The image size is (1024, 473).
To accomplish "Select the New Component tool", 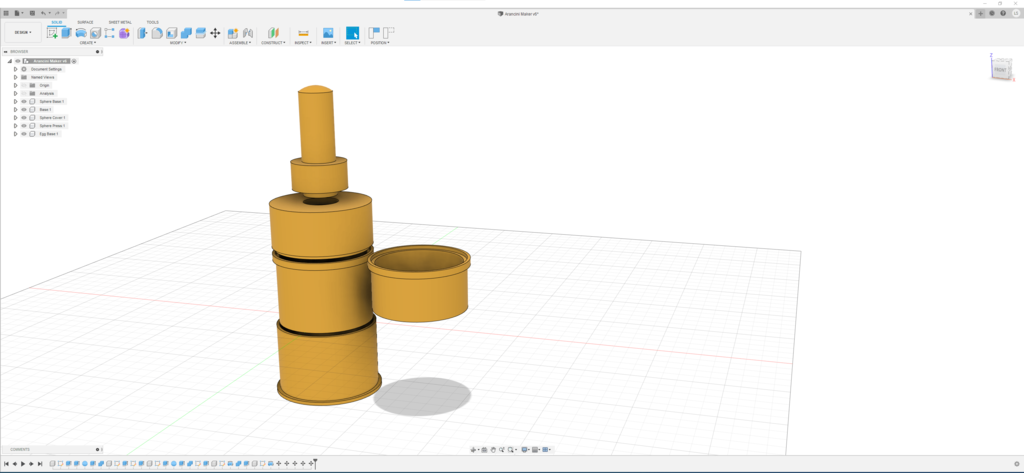I will [232, 33].
